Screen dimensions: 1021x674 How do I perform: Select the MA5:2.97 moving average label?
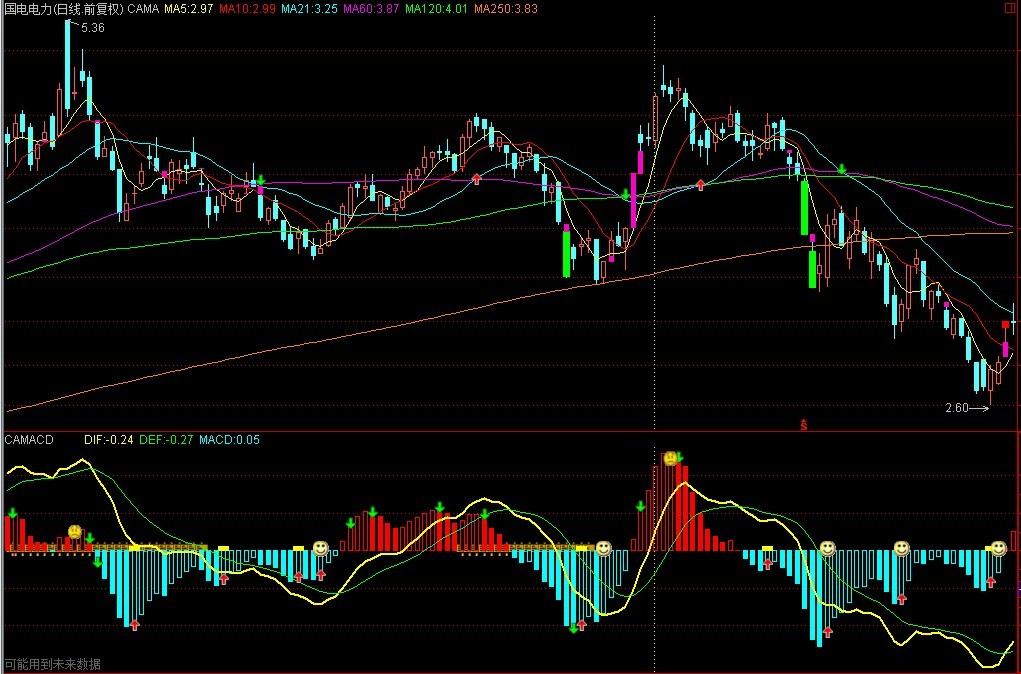point(188,9)
